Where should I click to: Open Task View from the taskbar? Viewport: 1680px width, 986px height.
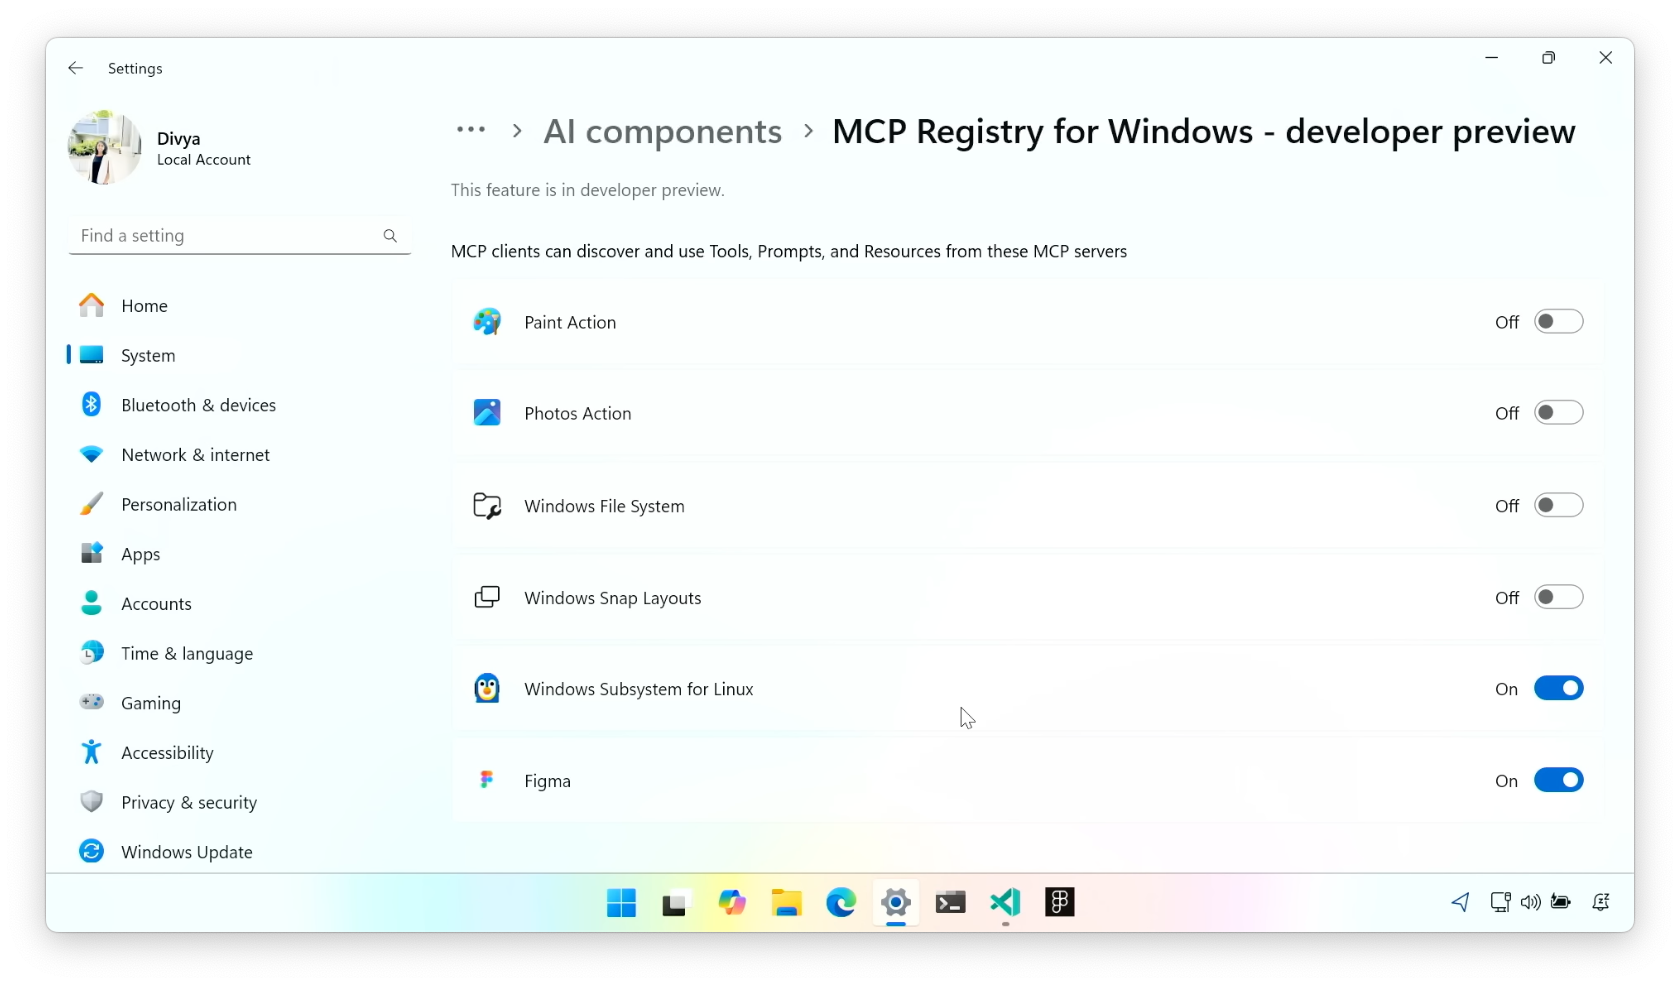676,903
